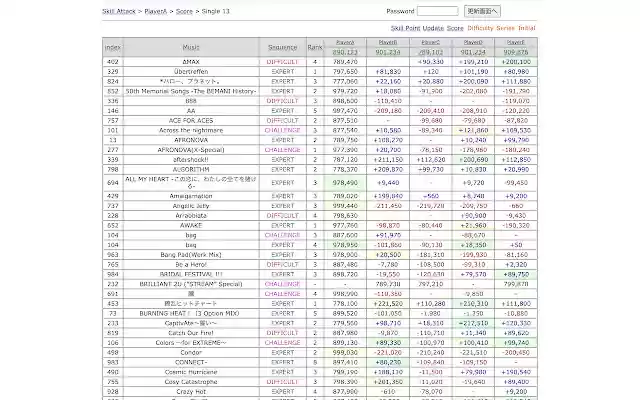
Task: Select the Amalgamation song title
Action: point(191,196)
